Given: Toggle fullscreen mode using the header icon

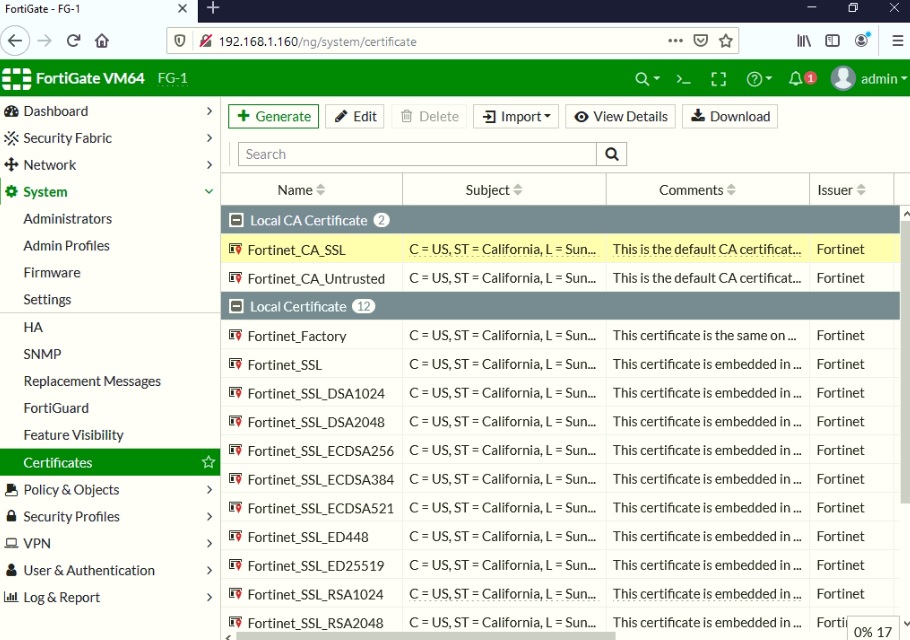Looking at the screenshot, I should (x=718, y=78).
